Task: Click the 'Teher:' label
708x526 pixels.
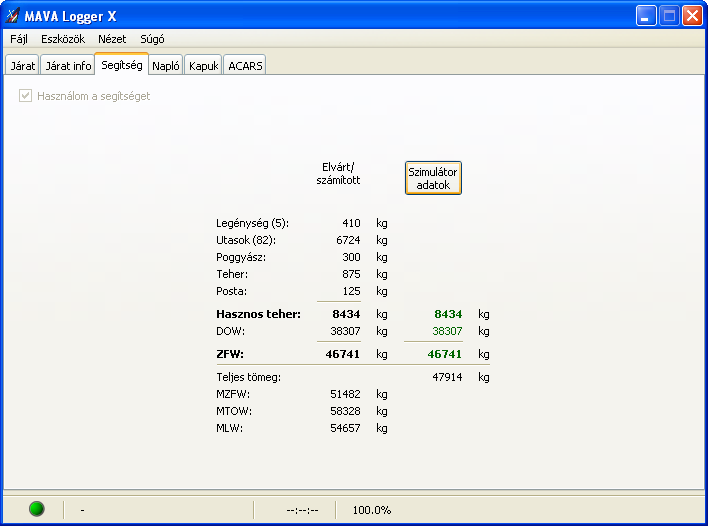Action: point(232,274)
